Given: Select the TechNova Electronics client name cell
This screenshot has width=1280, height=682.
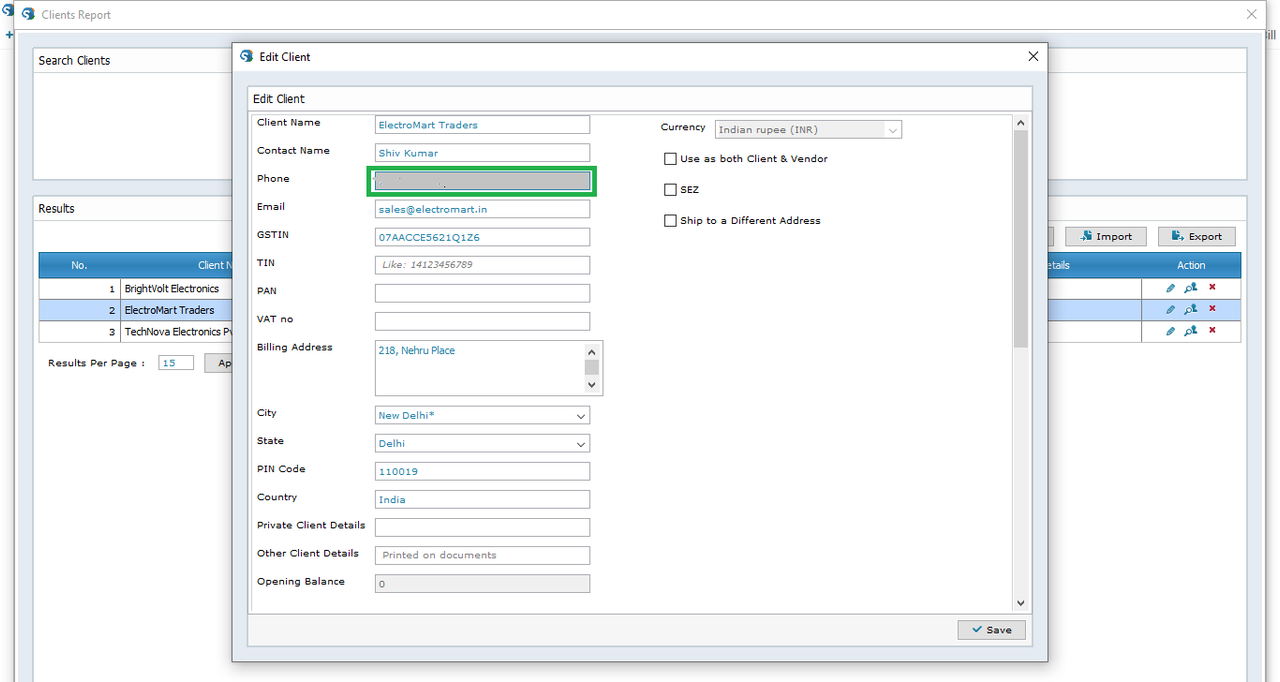Looking at the screenshot, I should point(176,331).
